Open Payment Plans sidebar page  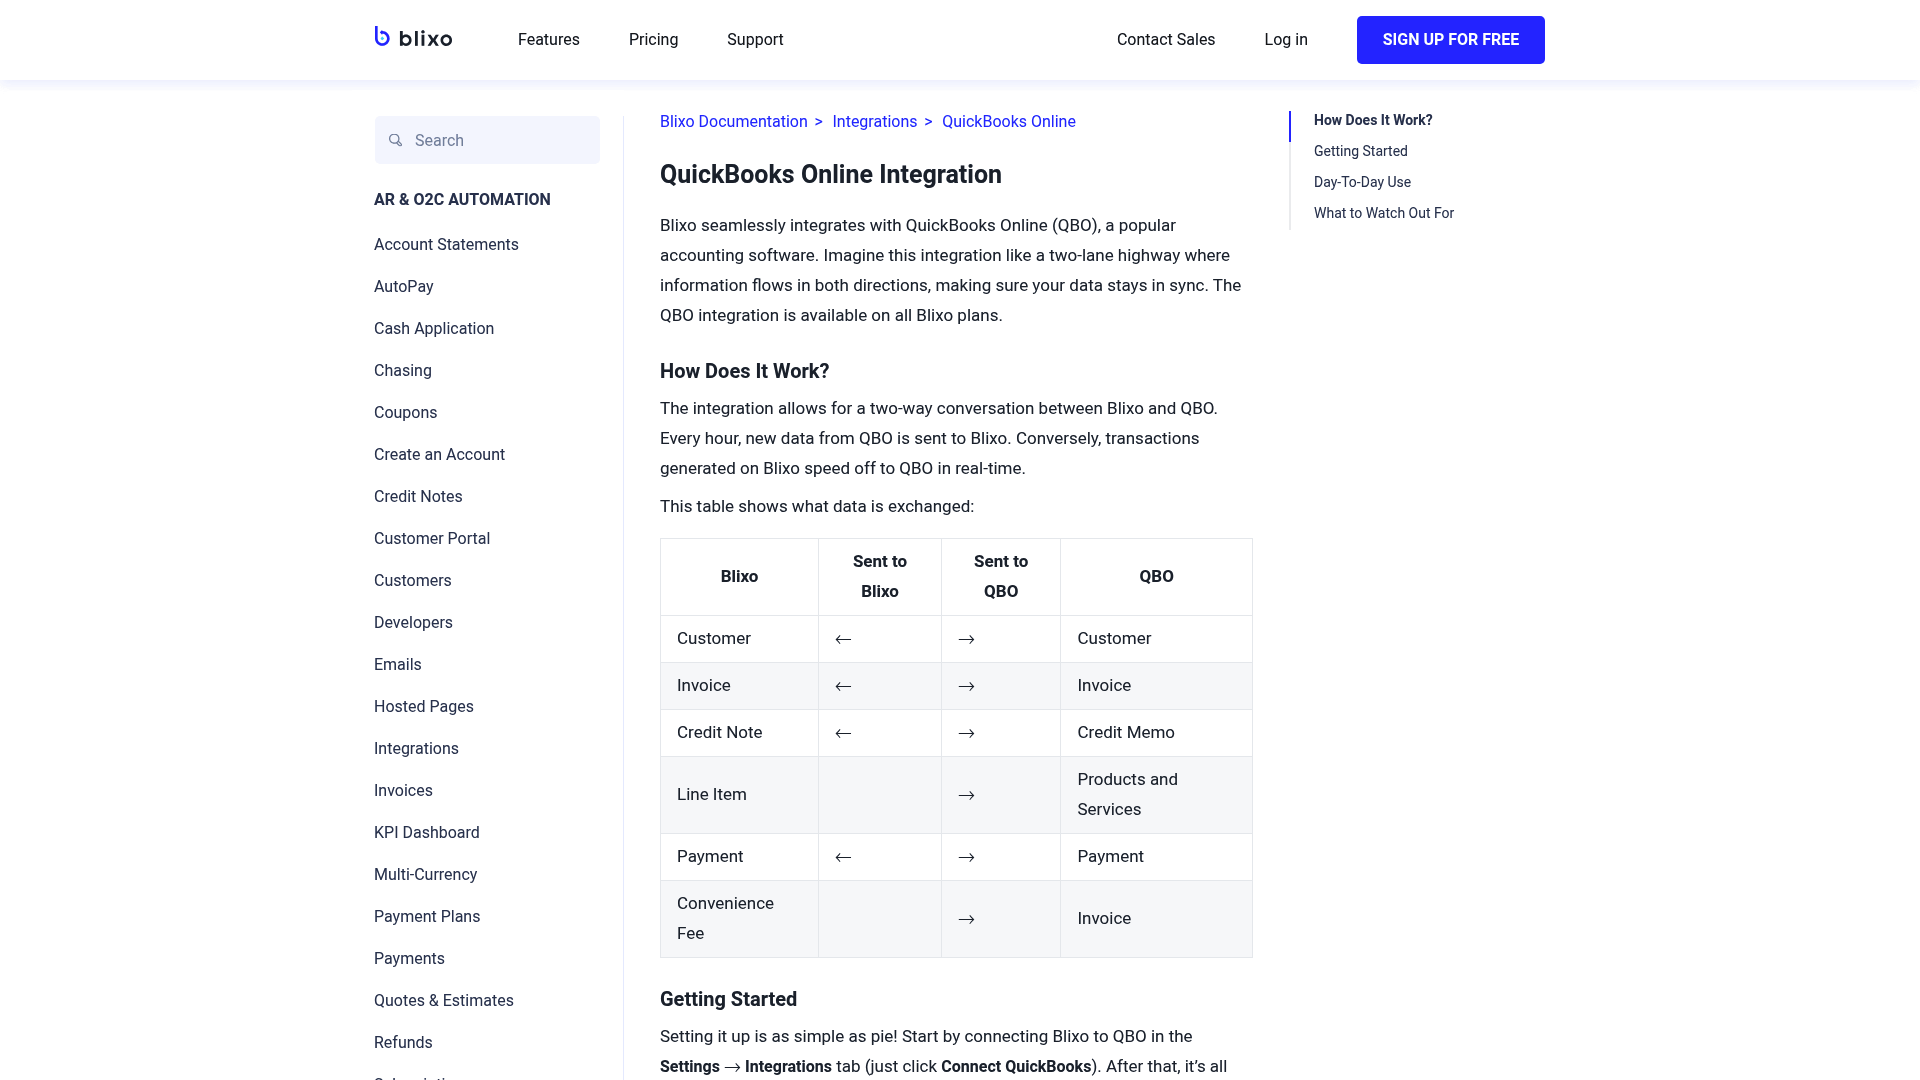click(x=427, y=917)
